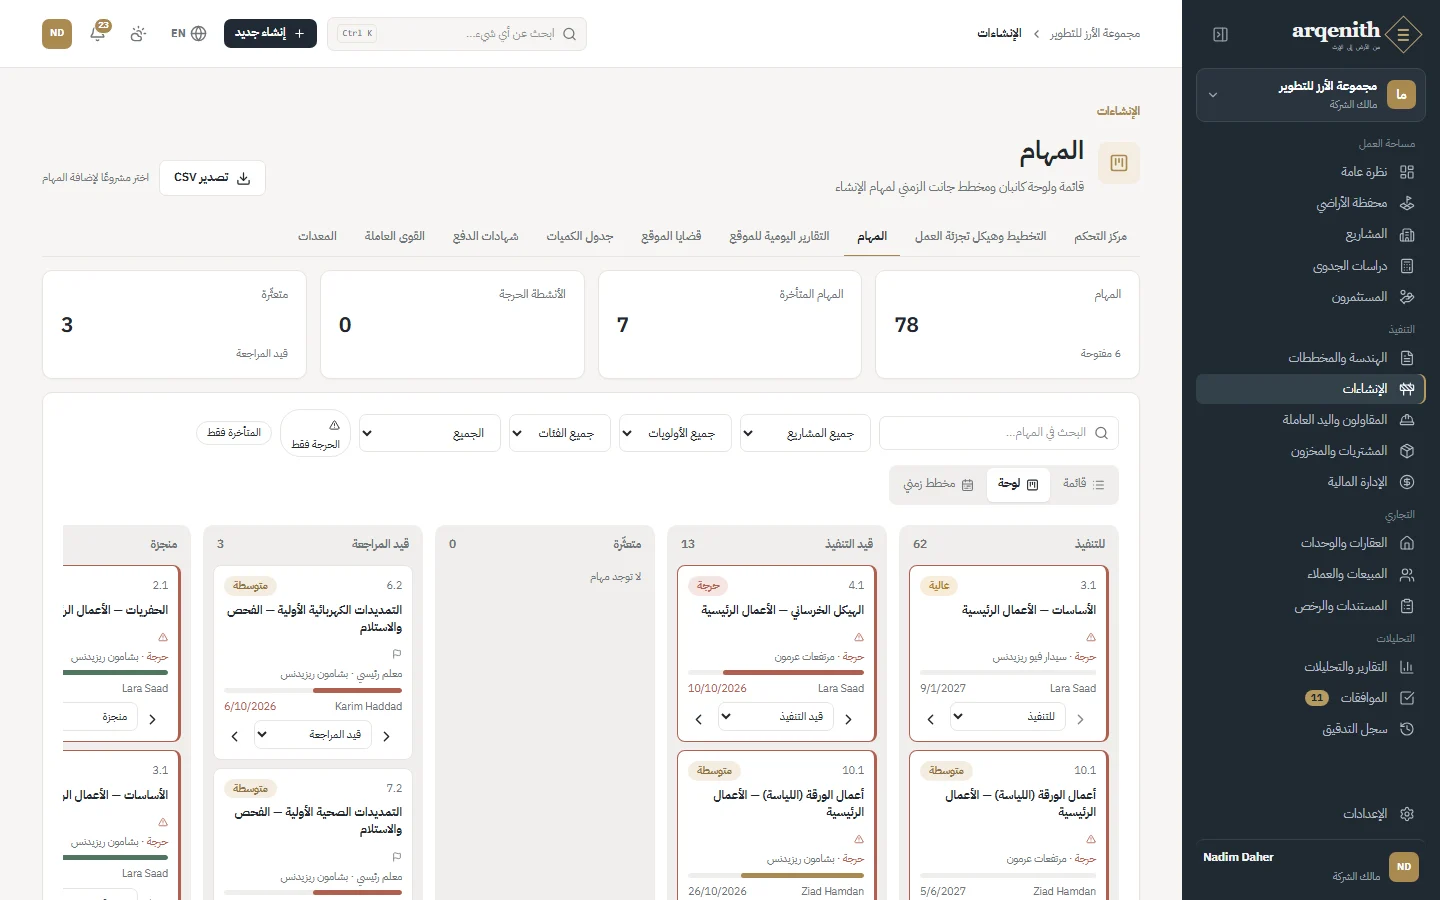The image size is (1440, 900).
Task: Toggle الحرجة فقط filter
Action: (315, 434)
